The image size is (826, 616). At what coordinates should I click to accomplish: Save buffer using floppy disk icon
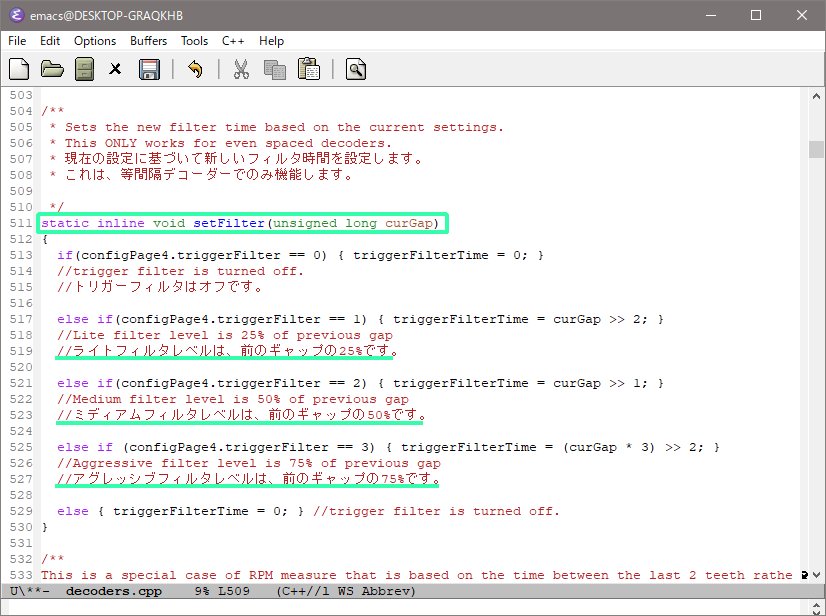click(149, 70)
